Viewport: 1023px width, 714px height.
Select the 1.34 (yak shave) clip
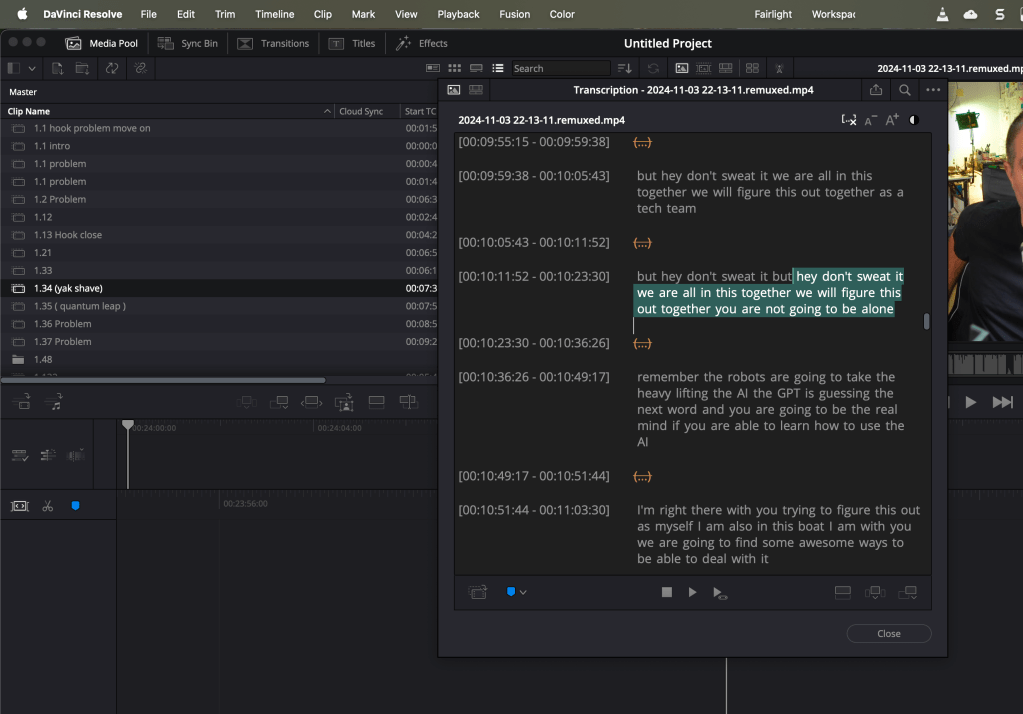point(219,288)
